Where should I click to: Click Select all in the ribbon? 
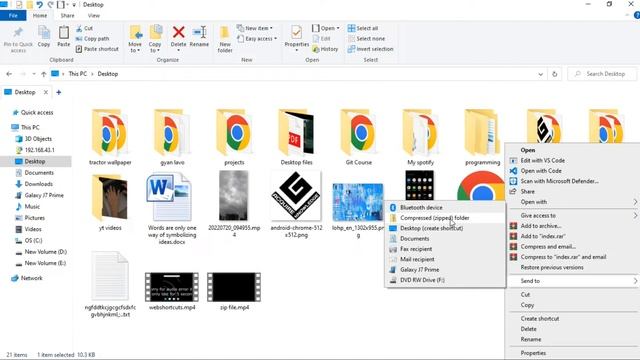coord(363,28)
